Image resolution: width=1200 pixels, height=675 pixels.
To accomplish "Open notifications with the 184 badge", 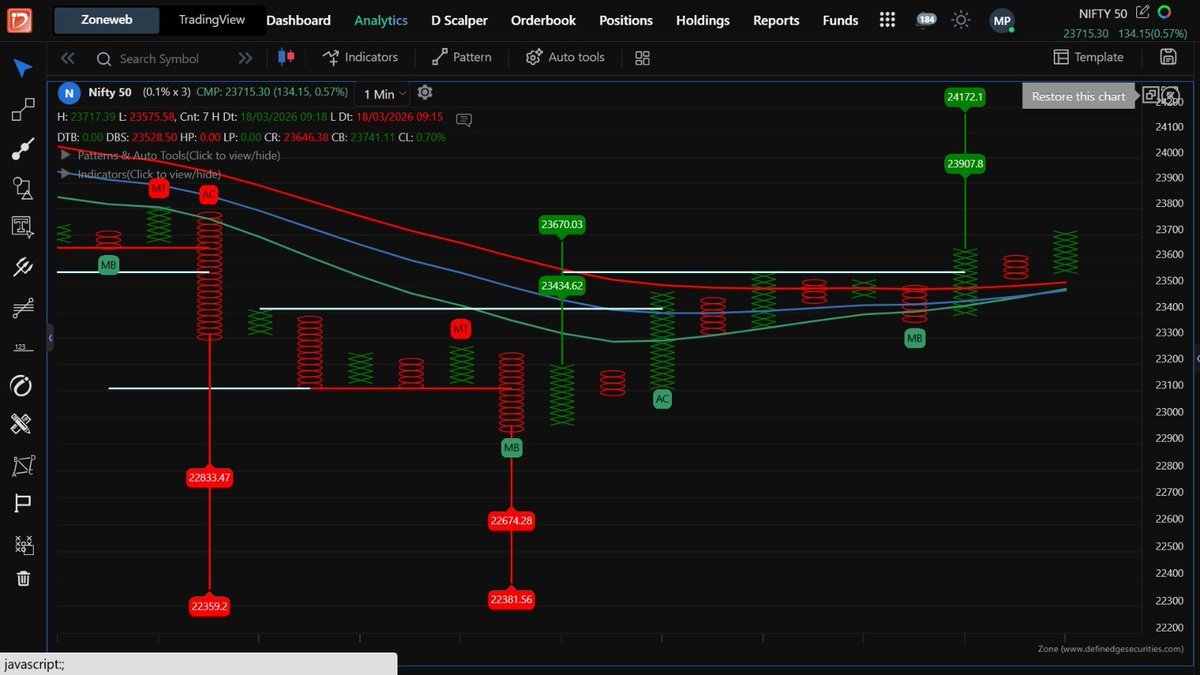I will [927, 20].
